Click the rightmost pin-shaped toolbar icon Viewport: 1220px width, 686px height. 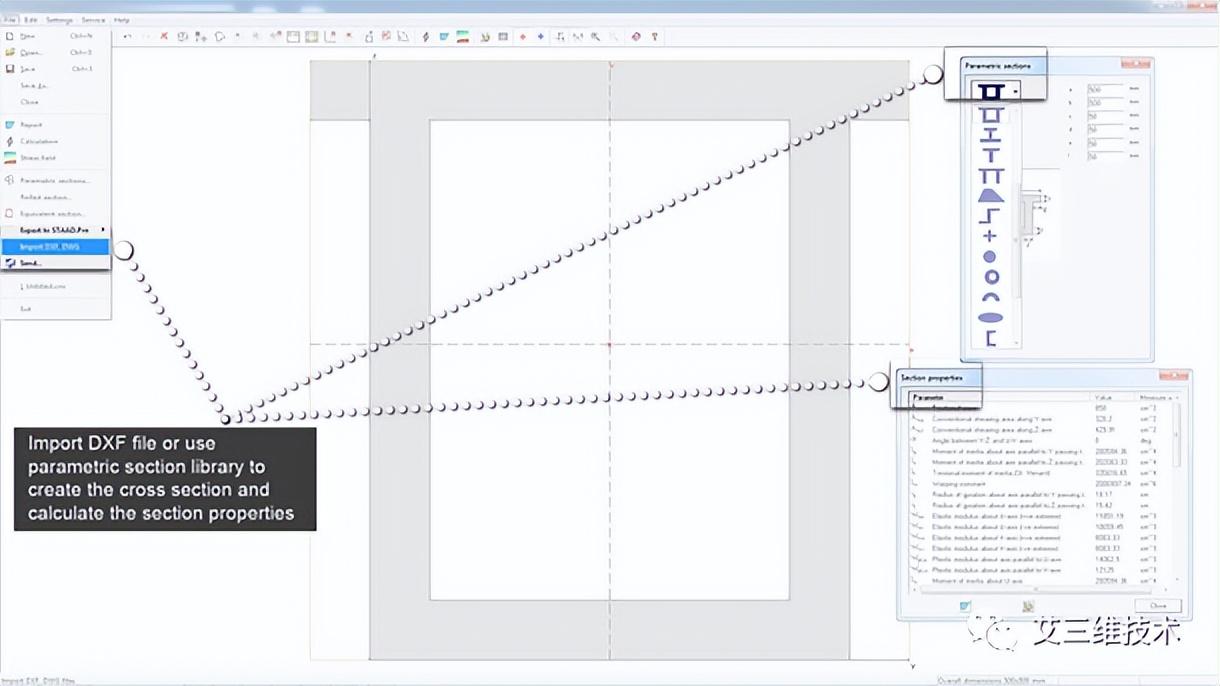coord(655,37)
